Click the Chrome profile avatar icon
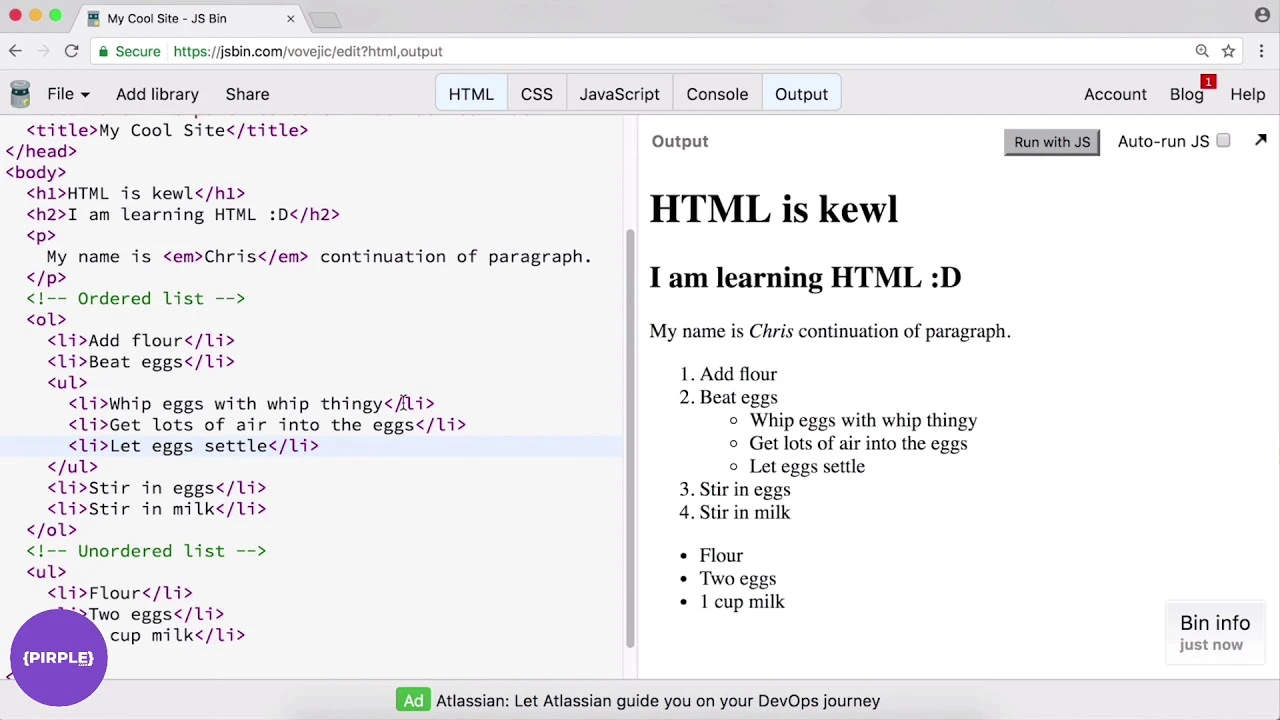This screenshot has height=720, width=1280. pyautogui.click(x=1262, y=15)
